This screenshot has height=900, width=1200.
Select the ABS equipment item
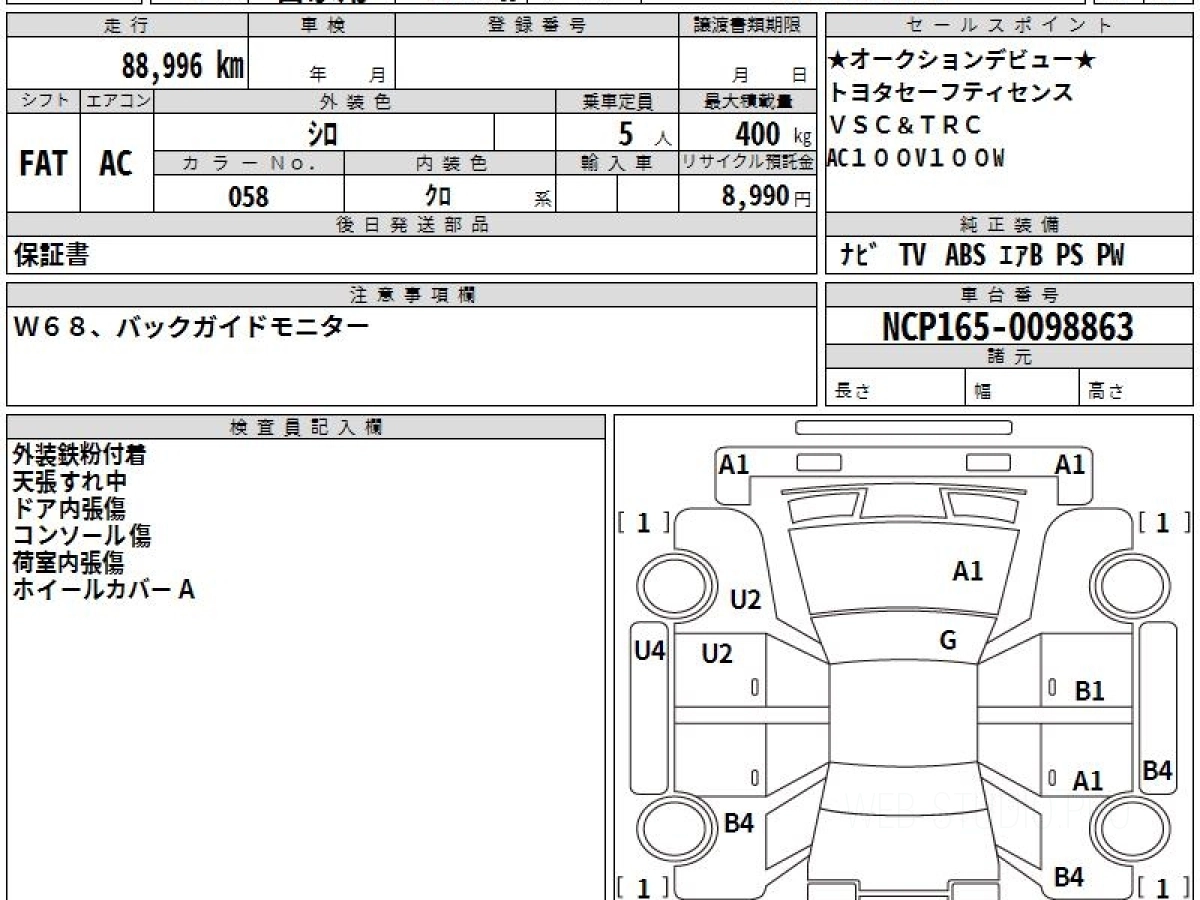click(x=965, y=256)
